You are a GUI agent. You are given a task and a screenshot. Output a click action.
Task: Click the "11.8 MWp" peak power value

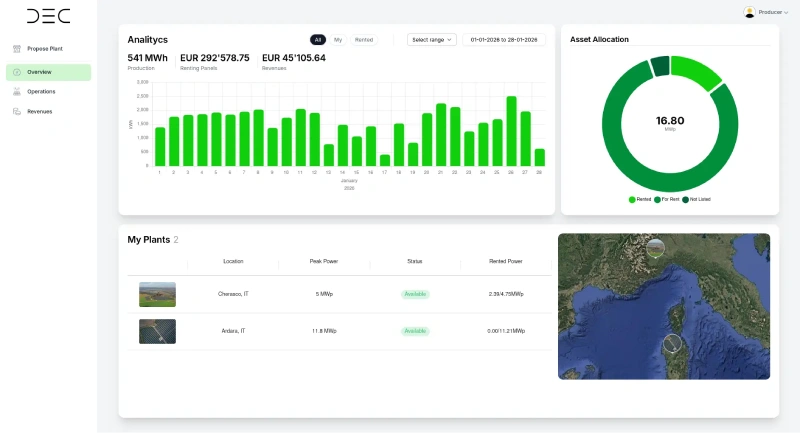click(x=324, y=331)
